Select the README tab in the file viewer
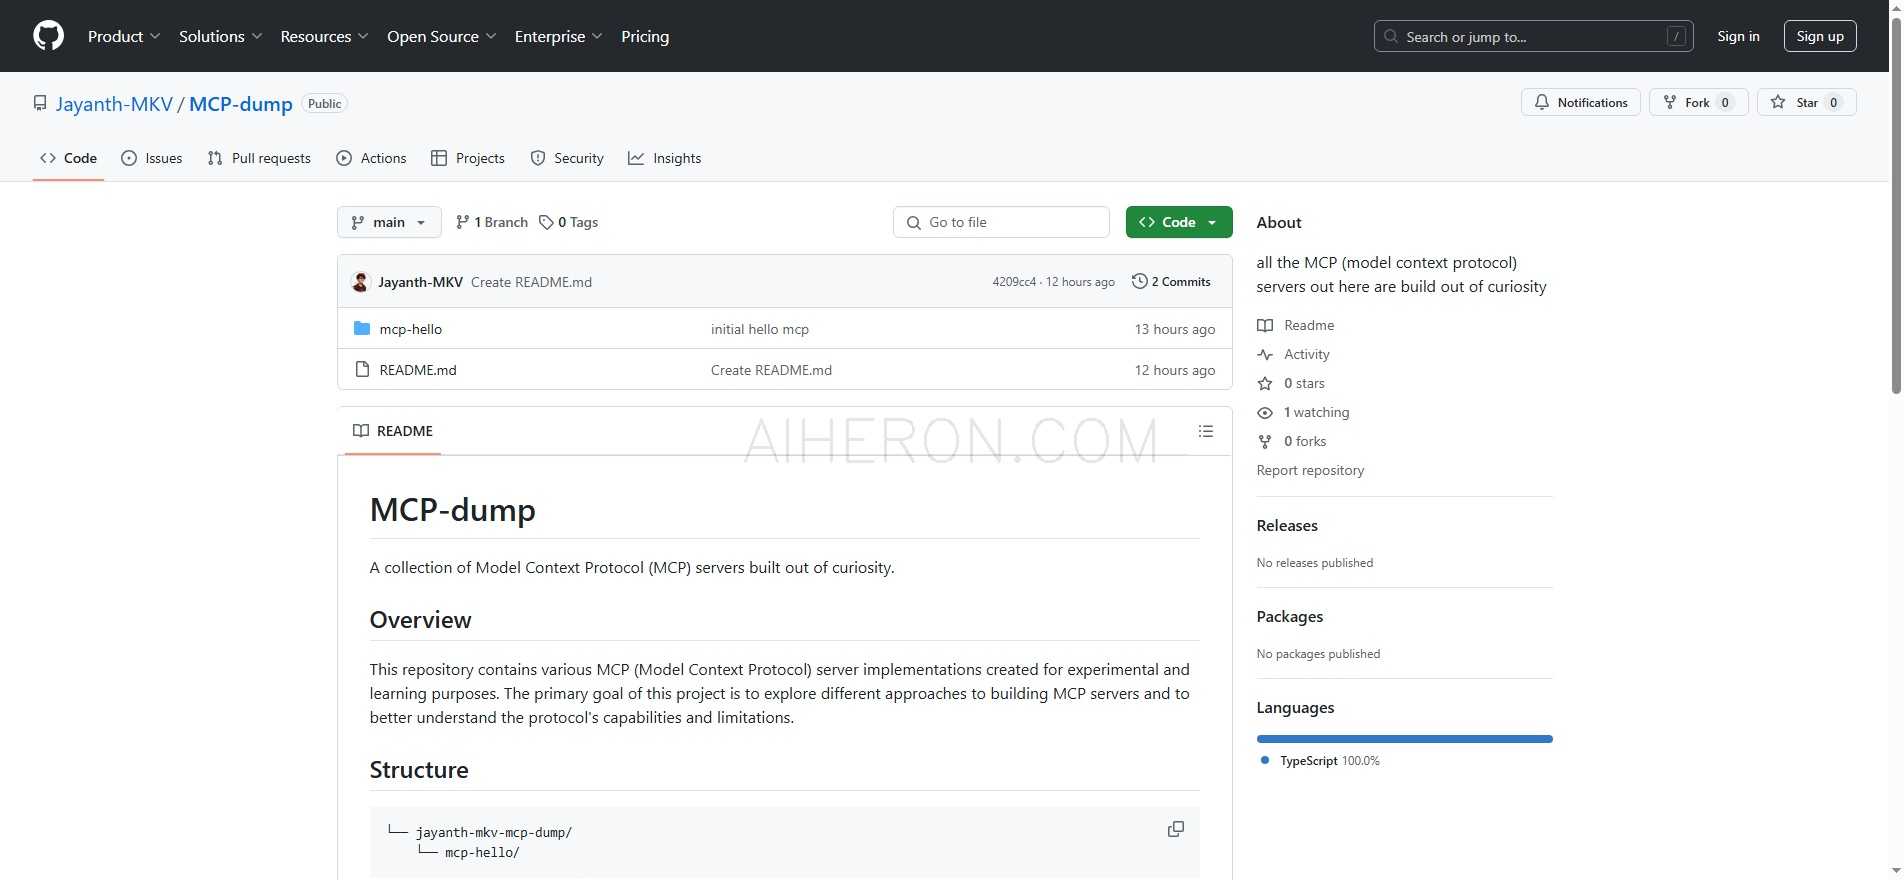1904x880 pixels. [393, 431]
